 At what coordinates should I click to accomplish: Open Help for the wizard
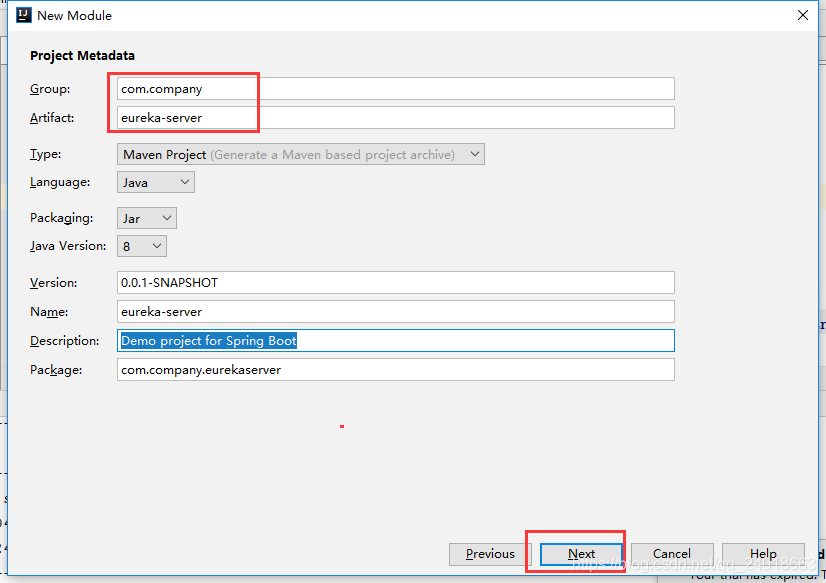(763, 554)
